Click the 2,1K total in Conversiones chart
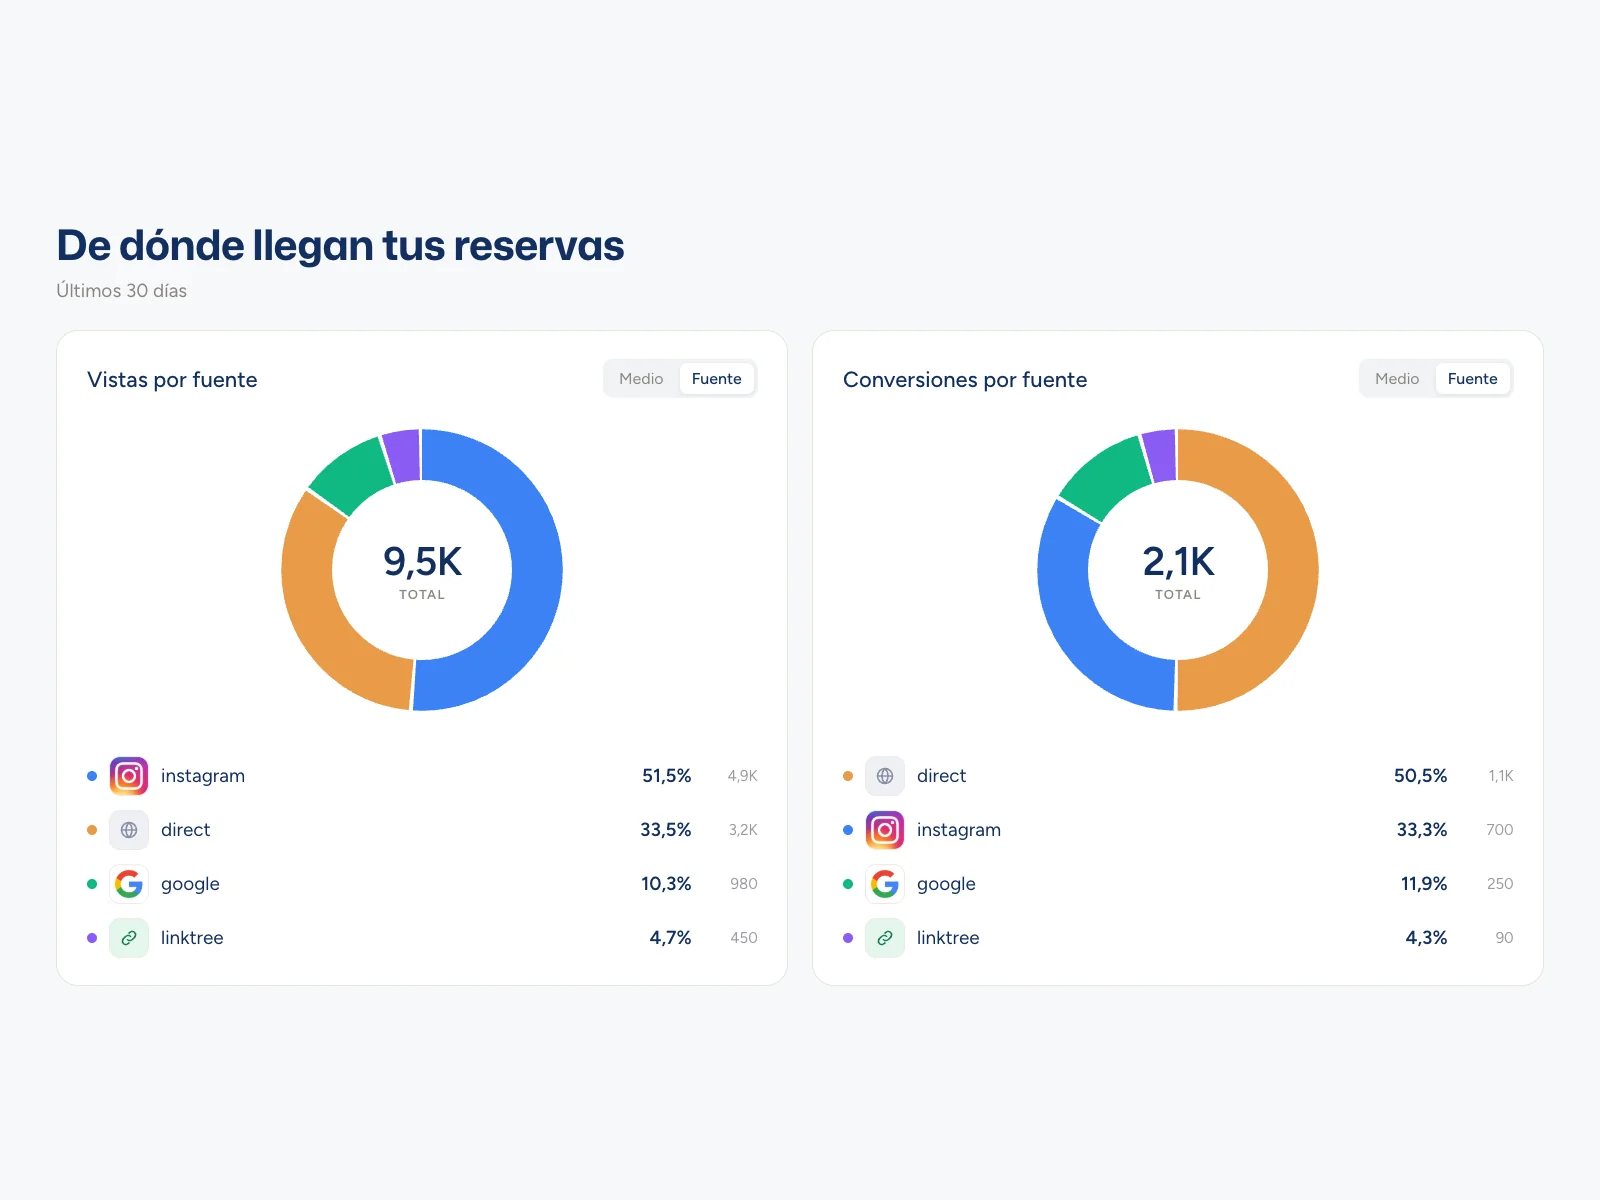Viewport: 1600px width, 1200px height. (1178, 562)
